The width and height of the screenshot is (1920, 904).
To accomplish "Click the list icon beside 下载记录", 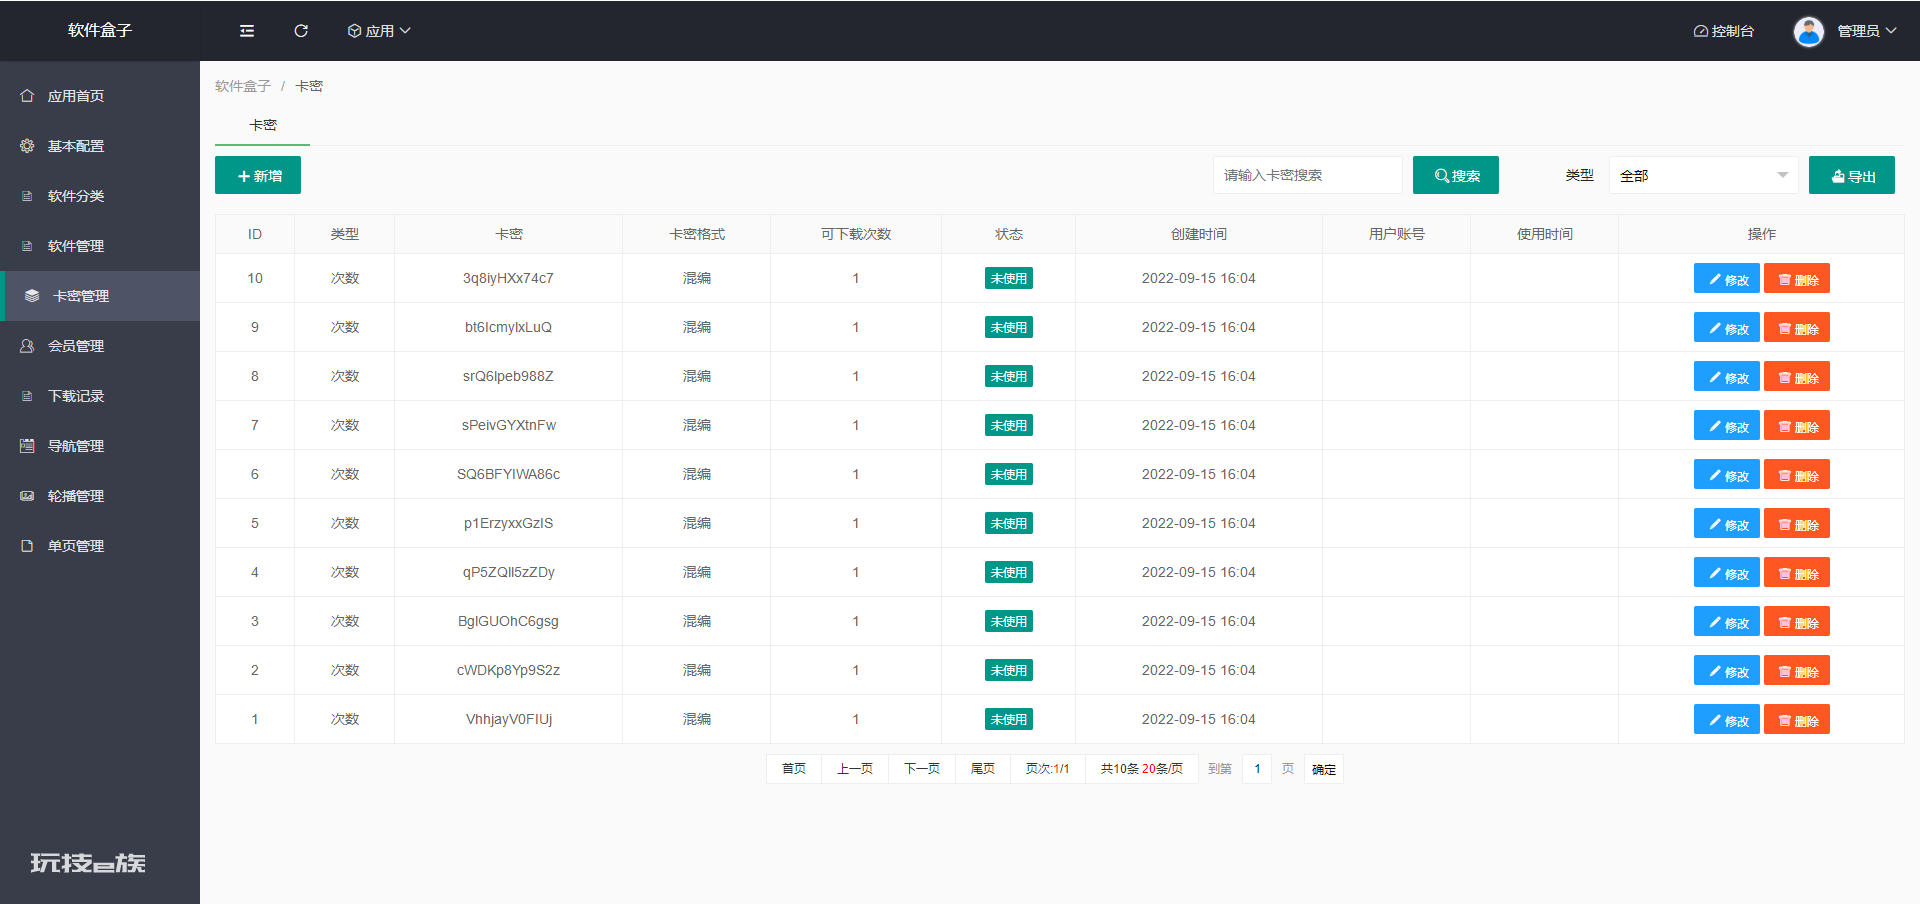I will [x=27, y=396].
